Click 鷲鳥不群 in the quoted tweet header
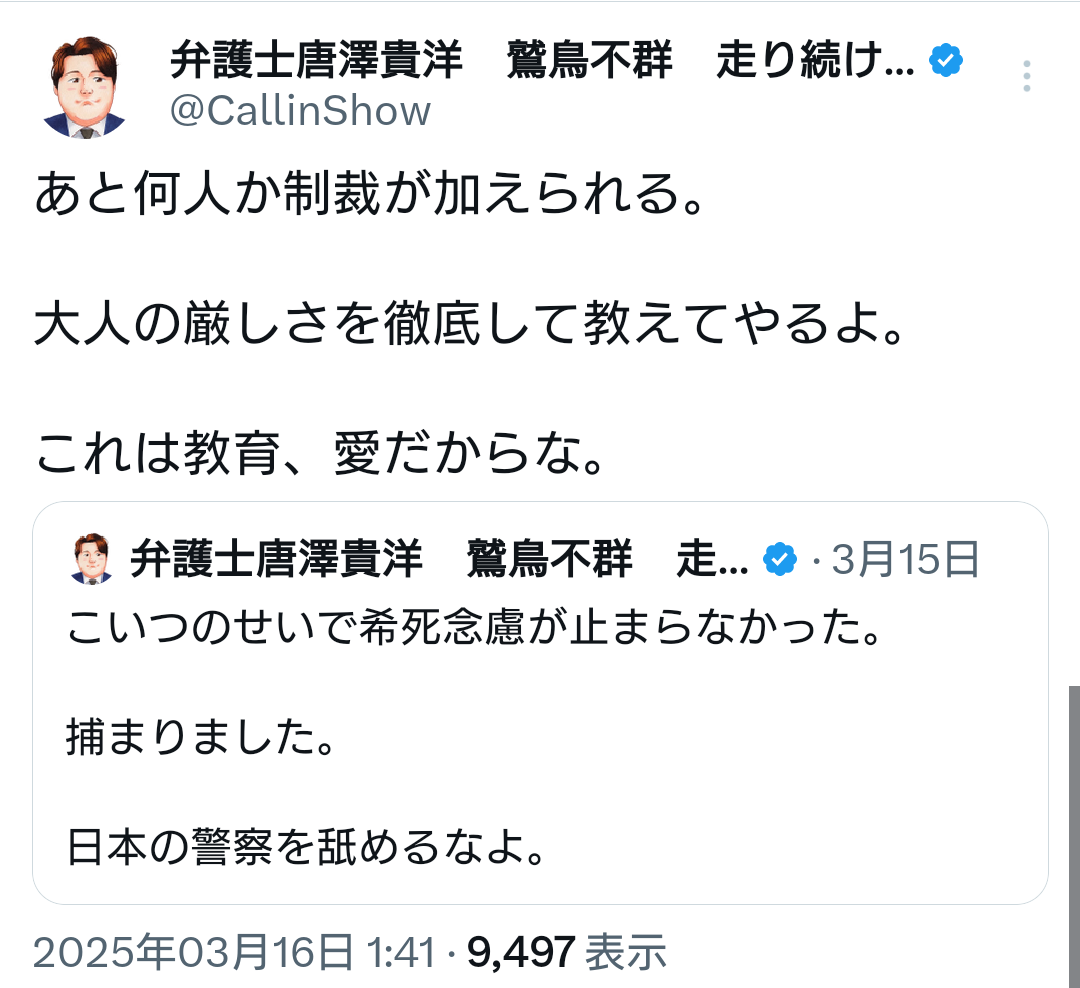This screenshot has width=1080, height=988. (x=550, y=560)
